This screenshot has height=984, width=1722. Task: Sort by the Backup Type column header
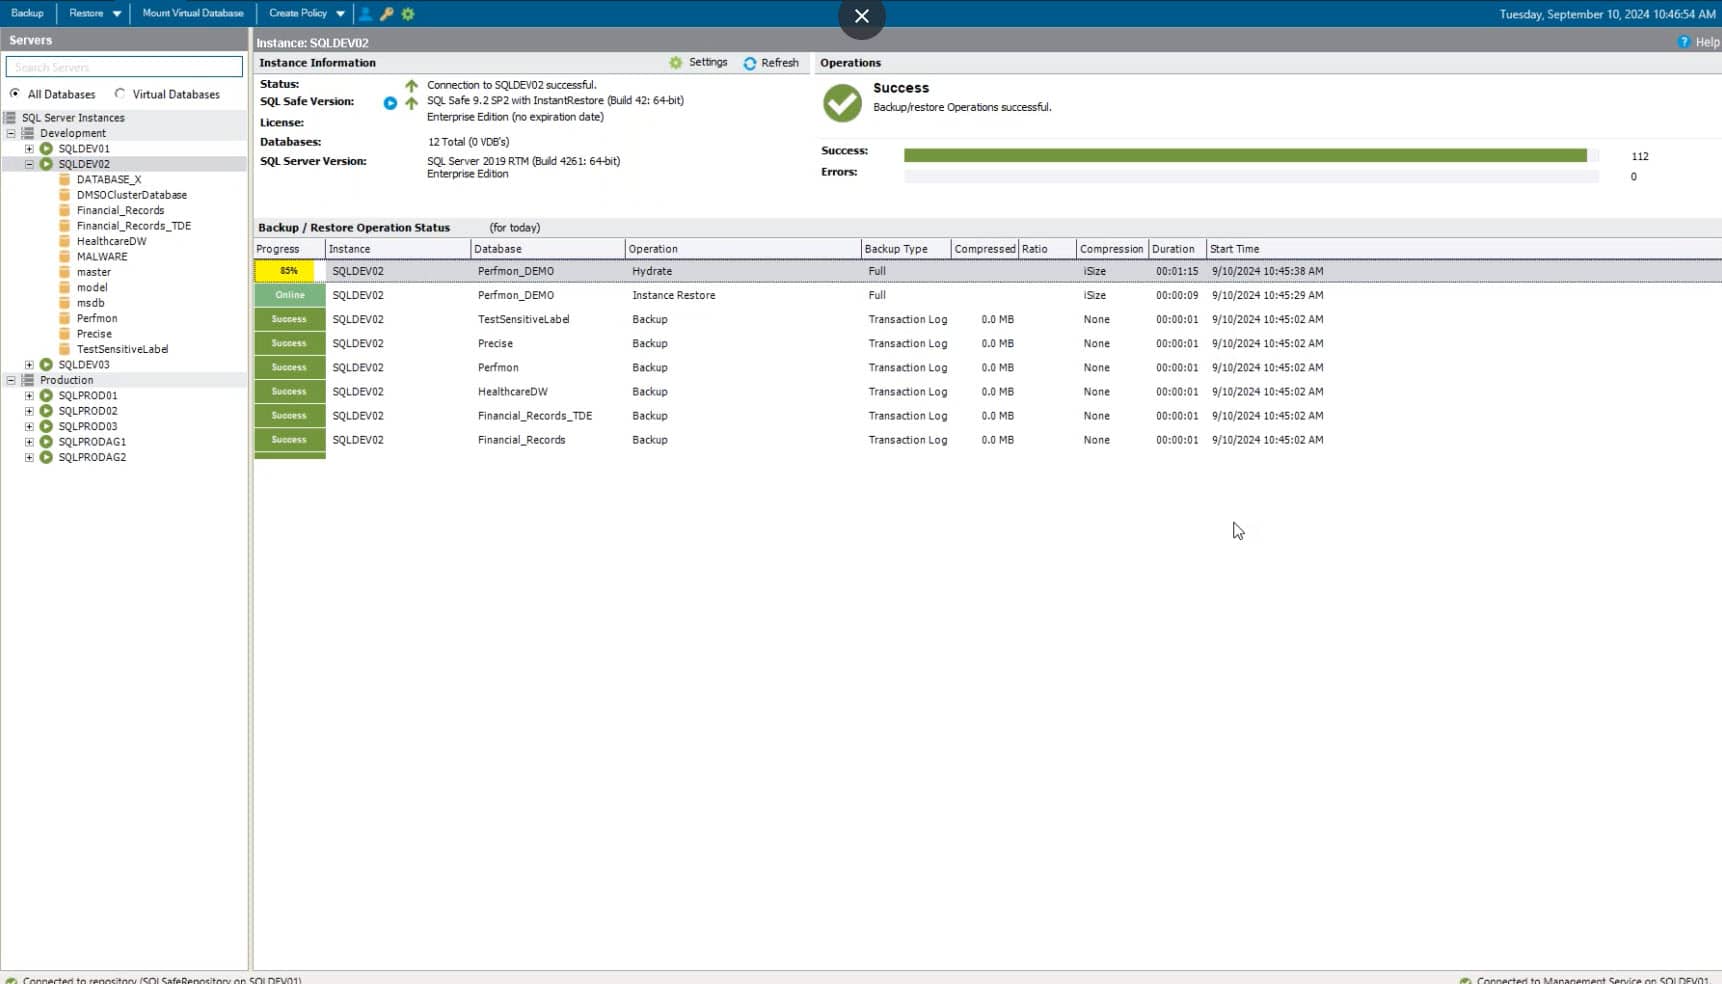pyautogui.click(x=905, y=249)
